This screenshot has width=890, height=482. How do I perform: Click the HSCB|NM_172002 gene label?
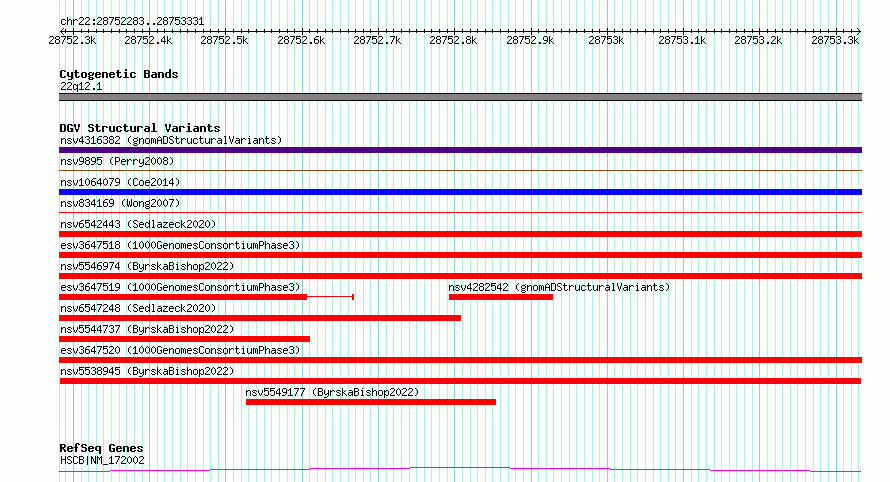tap(102, 460)
